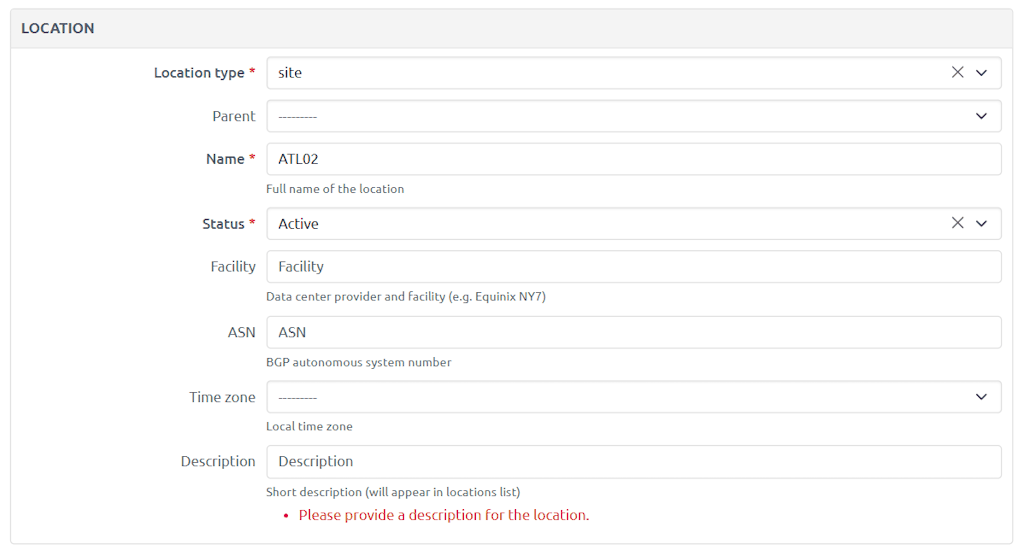Click the 'Status' field label
Viewport: 1024px width, 556px height.
tap(223, 224)
